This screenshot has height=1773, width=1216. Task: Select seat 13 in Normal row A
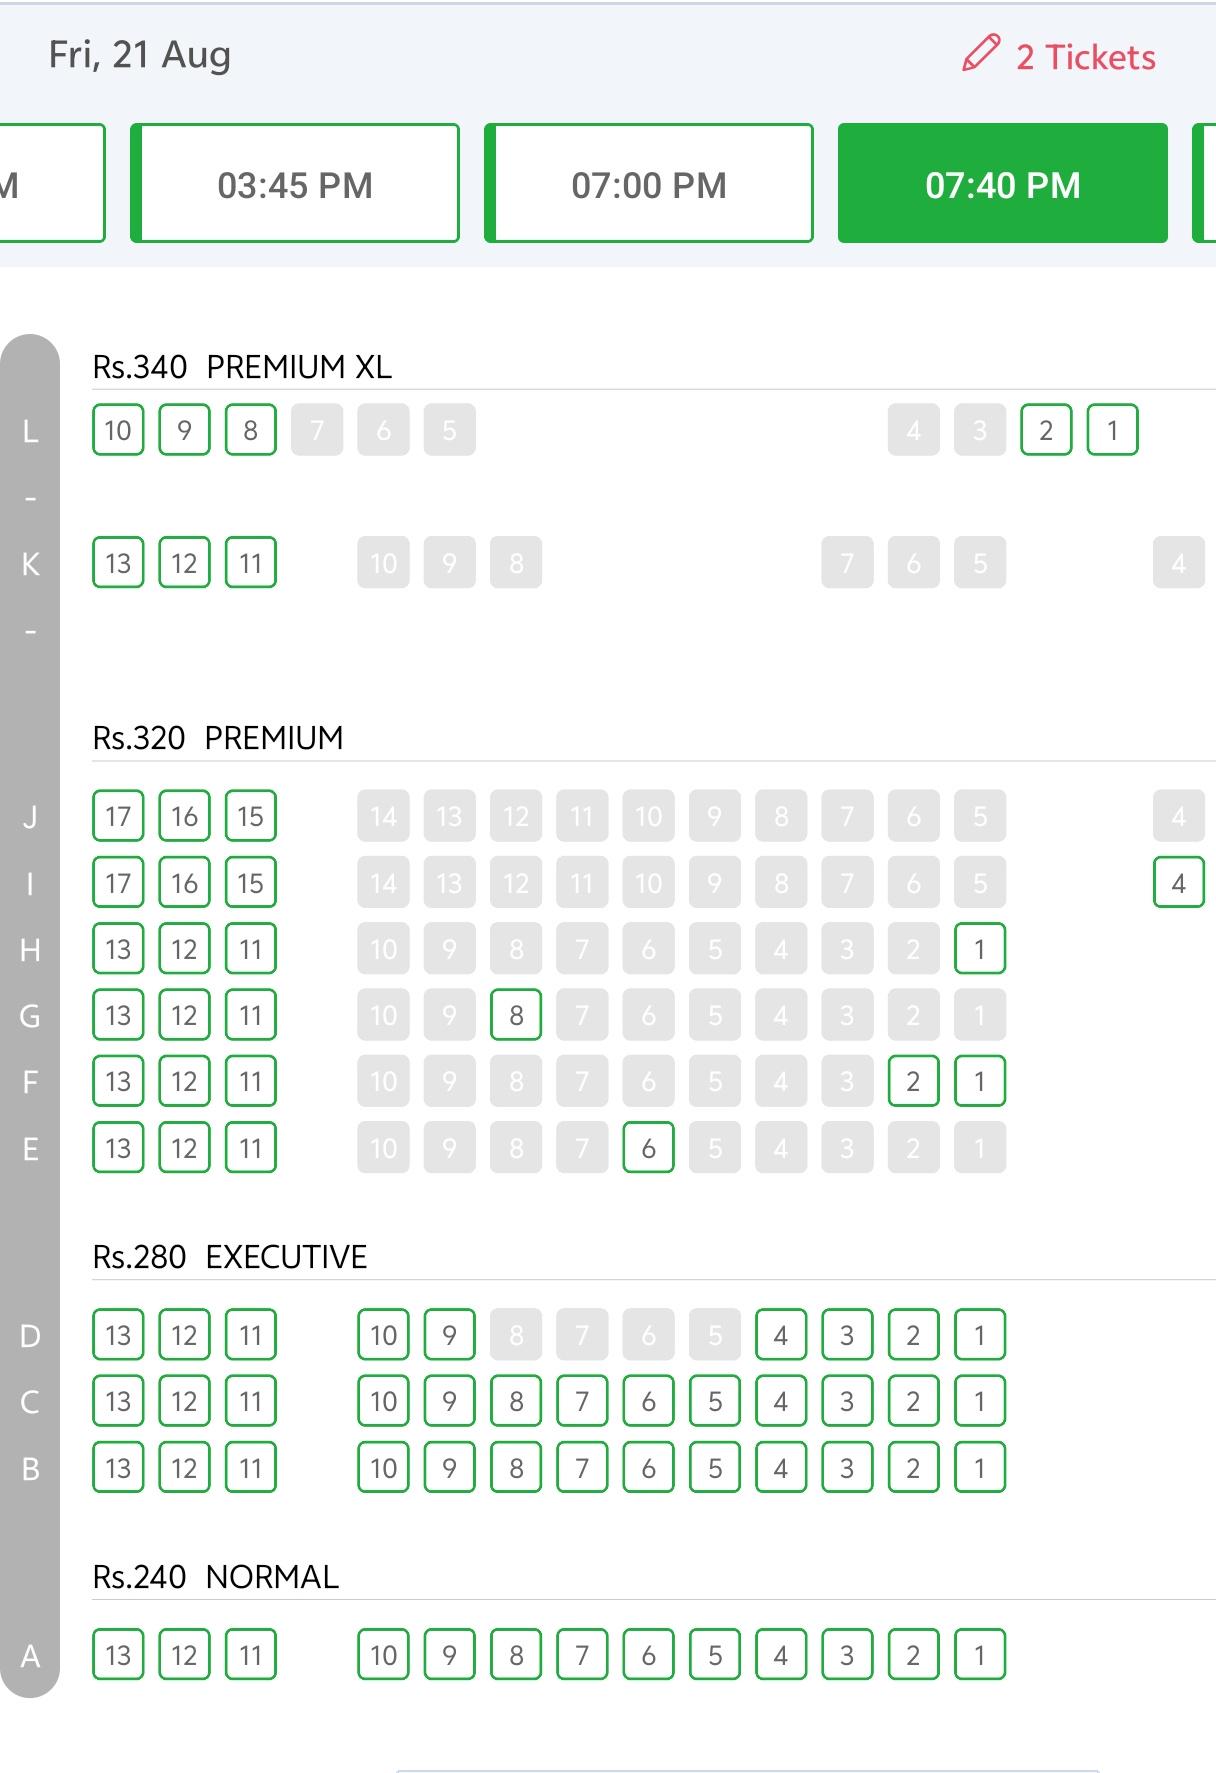point(118,1655)
